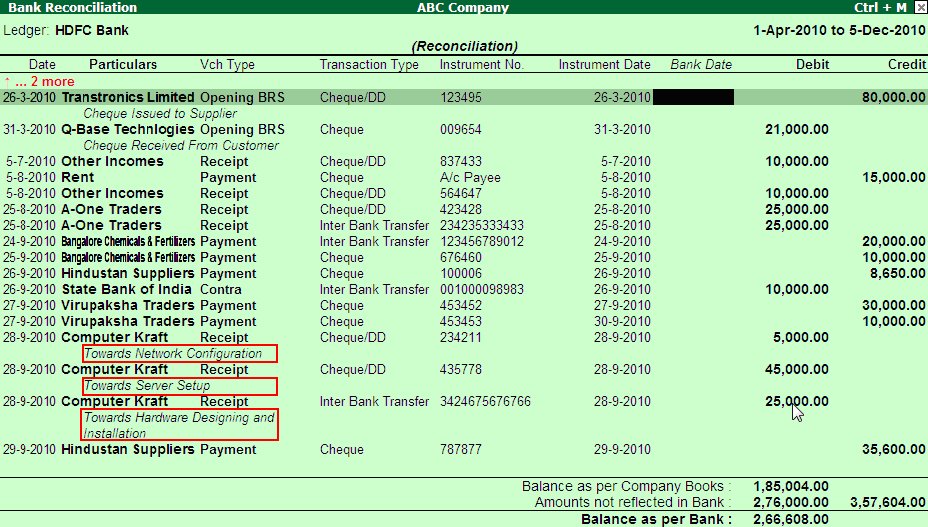Click Balance as per Company Books value
The image size is (928, 527).
coord(791,486)
